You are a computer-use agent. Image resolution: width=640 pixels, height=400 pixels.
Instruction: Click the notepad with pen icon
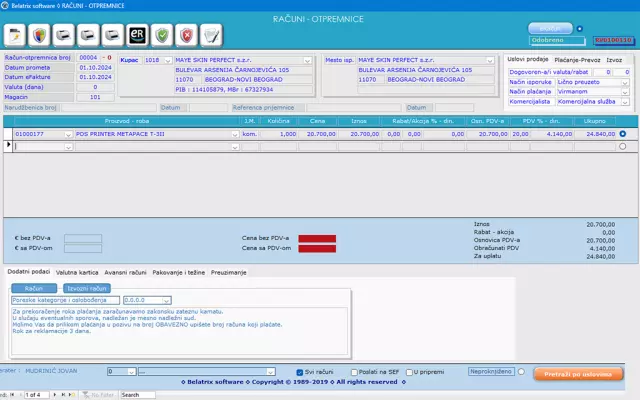[210, 36]
